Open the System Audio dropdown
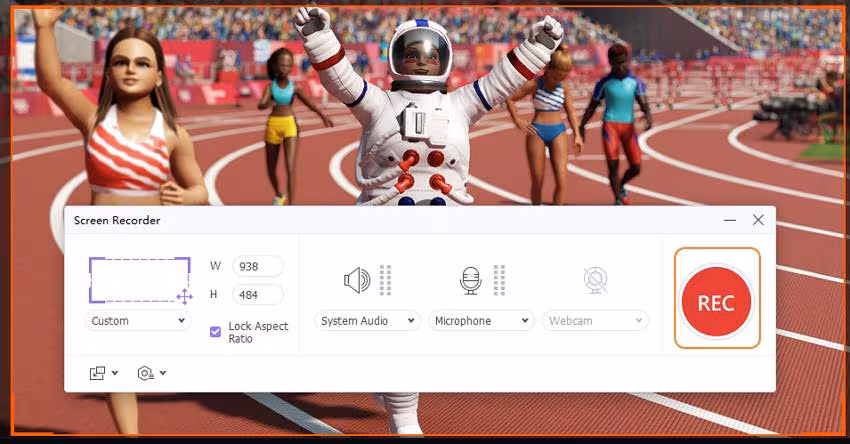The image size is (850, 444). (x=367, y=321)
